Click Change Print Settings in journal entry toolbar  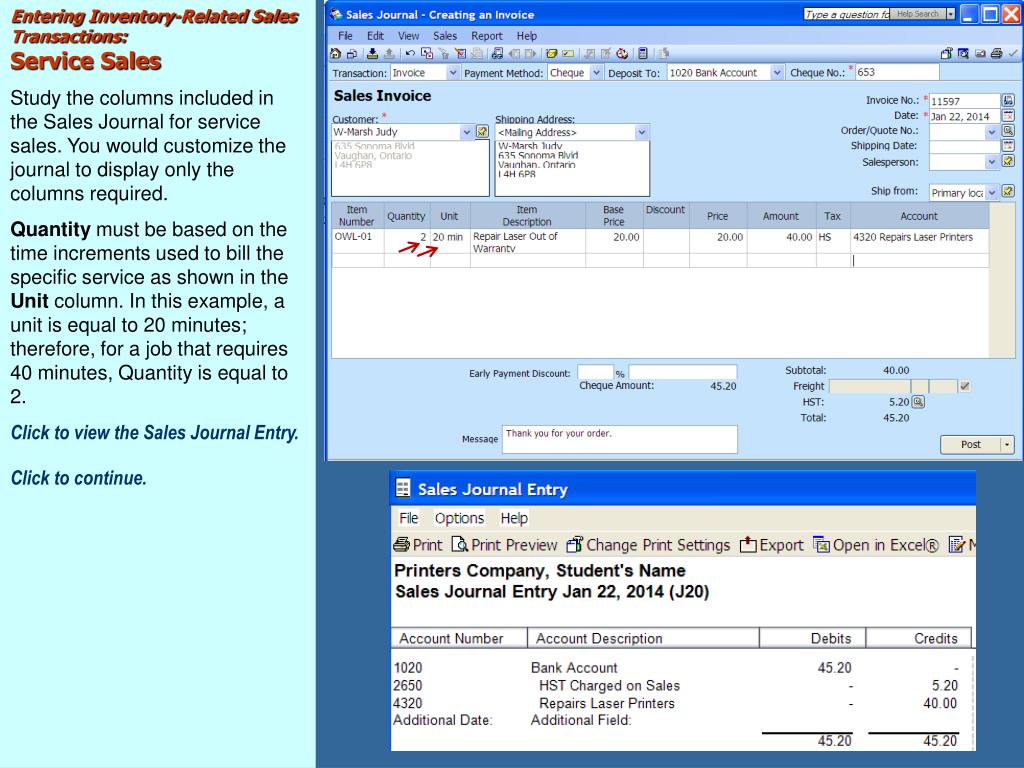point(648,545)
